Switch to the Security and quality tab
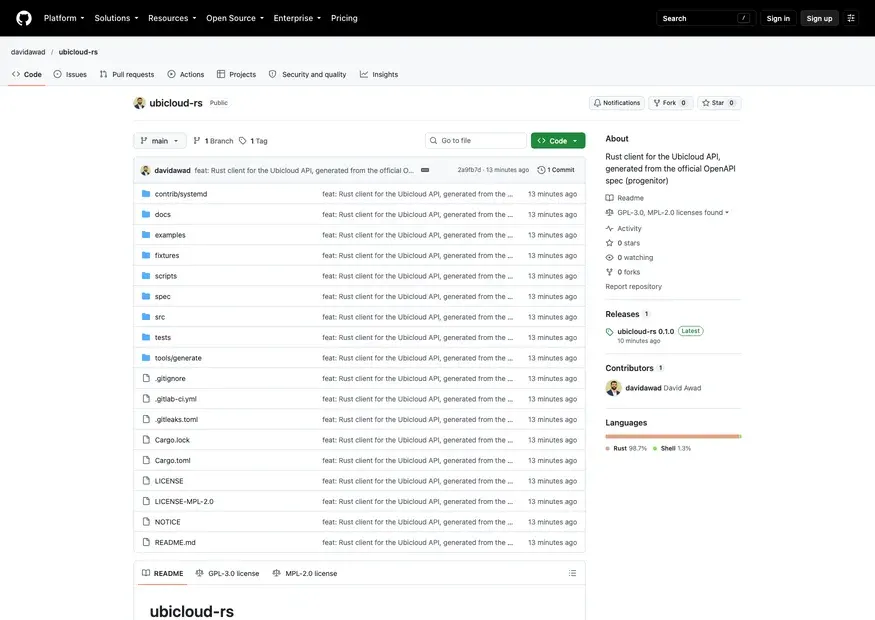 click(307, 74)
